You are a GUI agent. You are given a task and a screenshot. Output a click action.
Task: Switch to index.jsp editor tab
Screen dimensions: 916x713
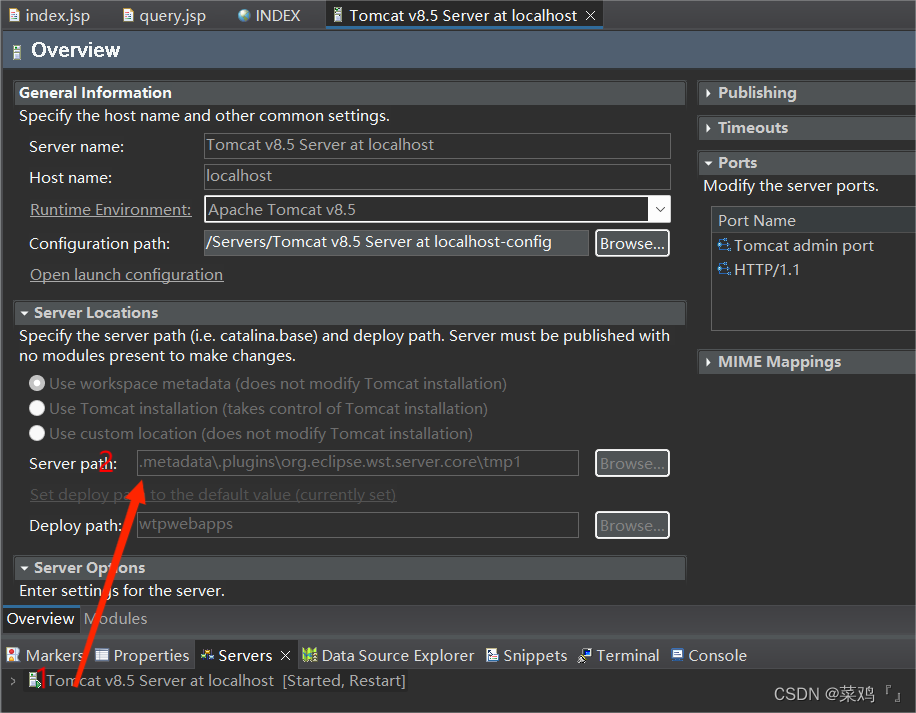tap(50, 15)
